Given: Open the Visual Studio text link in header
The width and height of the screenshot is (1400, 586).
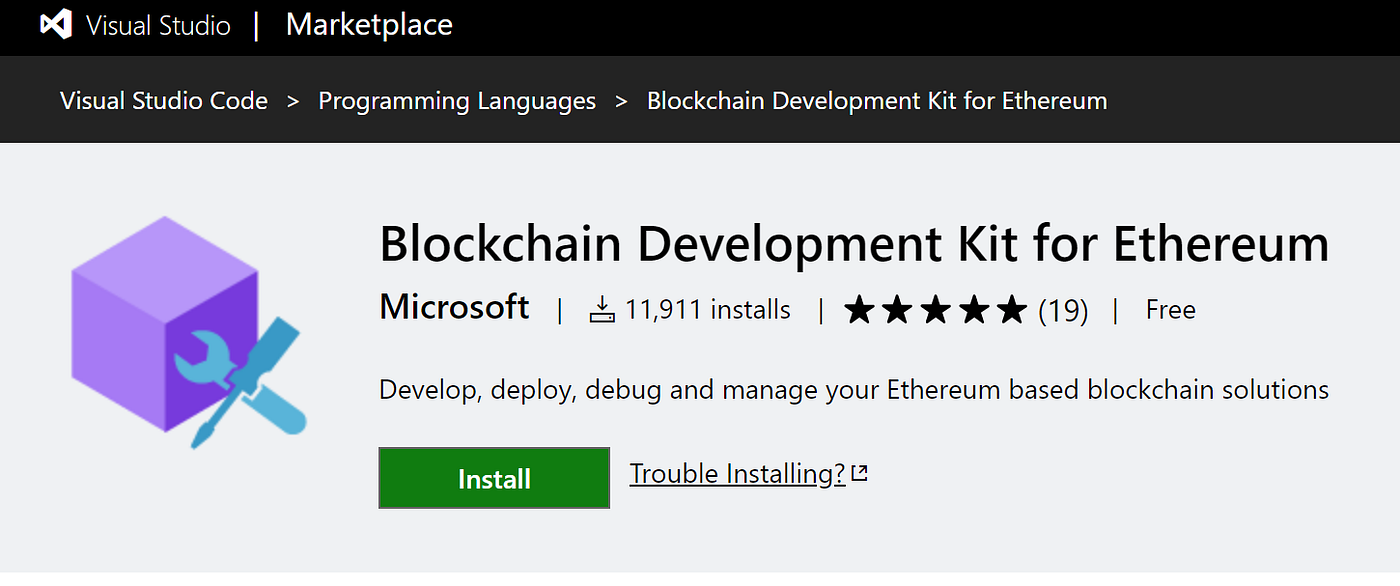Looking at the screenshot, I should 158,25.
